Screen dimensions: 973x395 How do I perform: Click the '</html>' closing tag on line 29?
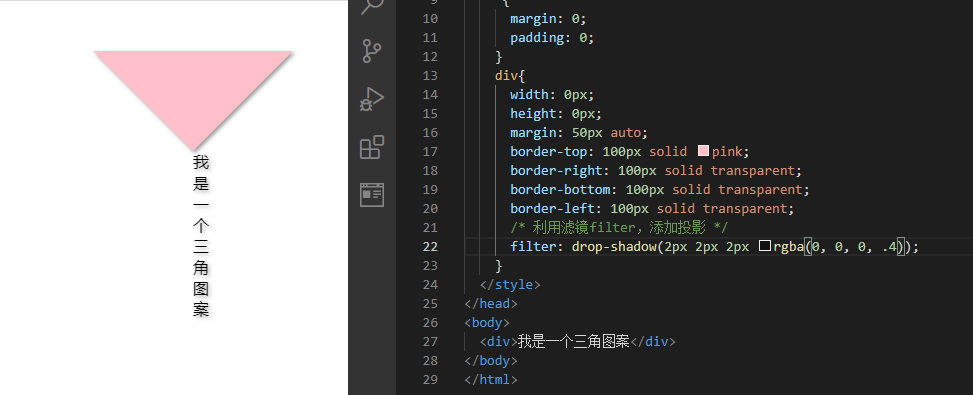[x=491, y=379]
